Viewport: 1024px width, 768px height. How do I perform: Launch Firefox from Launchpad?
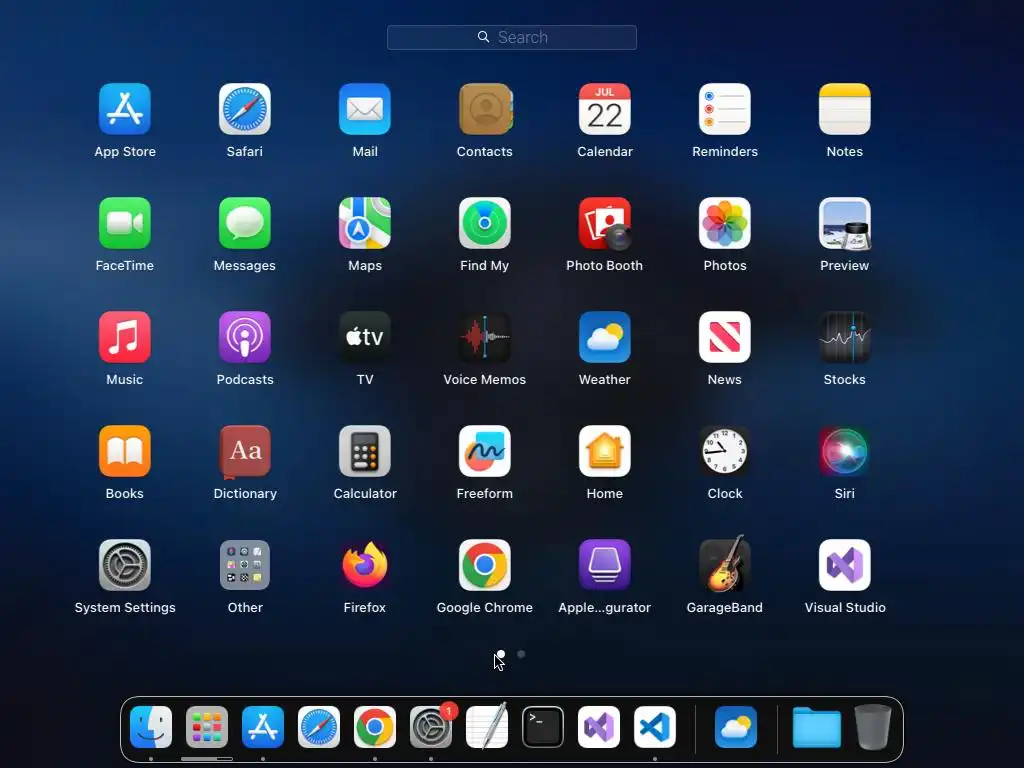pos(365,565)
